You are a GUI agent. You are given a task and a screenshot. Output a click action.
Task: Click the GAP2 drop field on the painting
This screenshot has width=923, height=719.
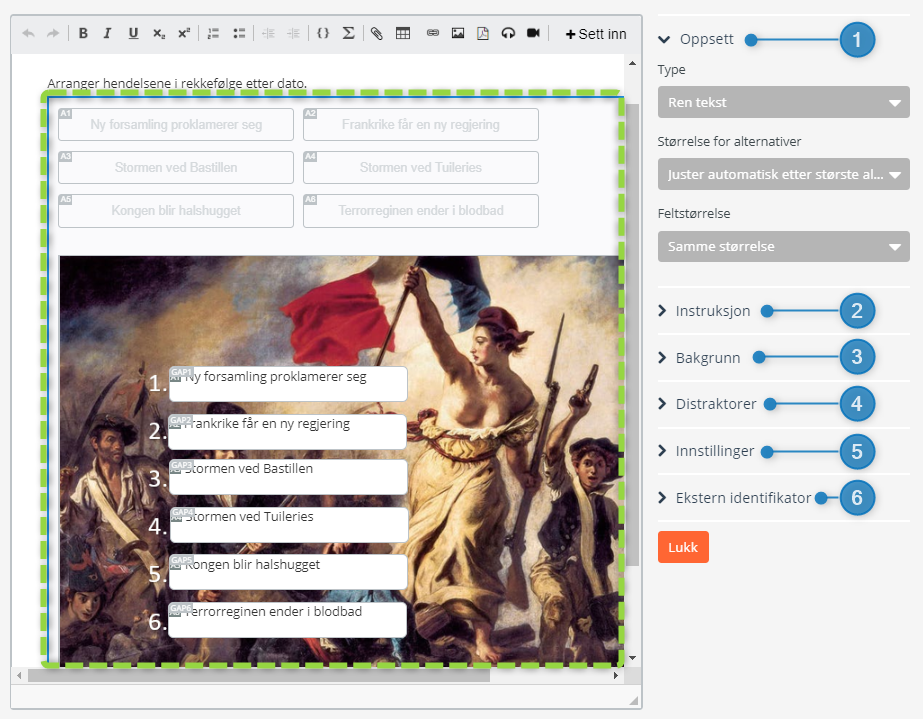(x=288, y=432)
